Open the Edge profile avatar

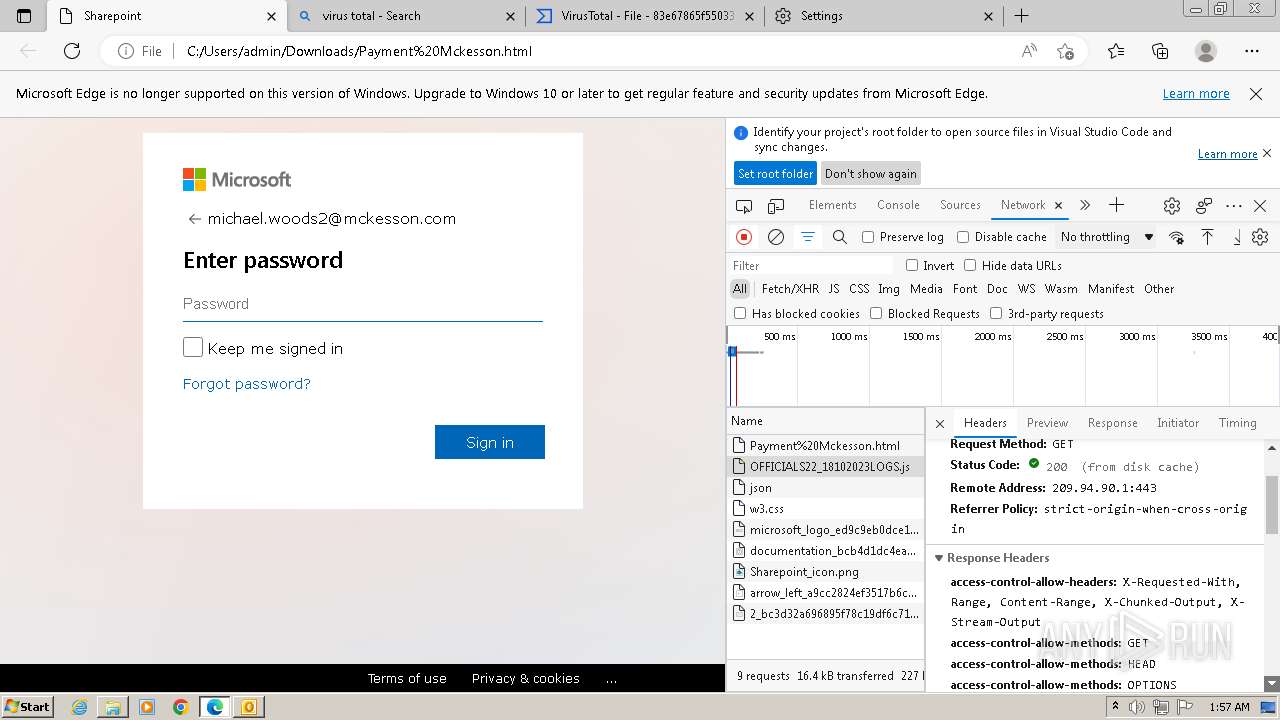coord(1206,51)
